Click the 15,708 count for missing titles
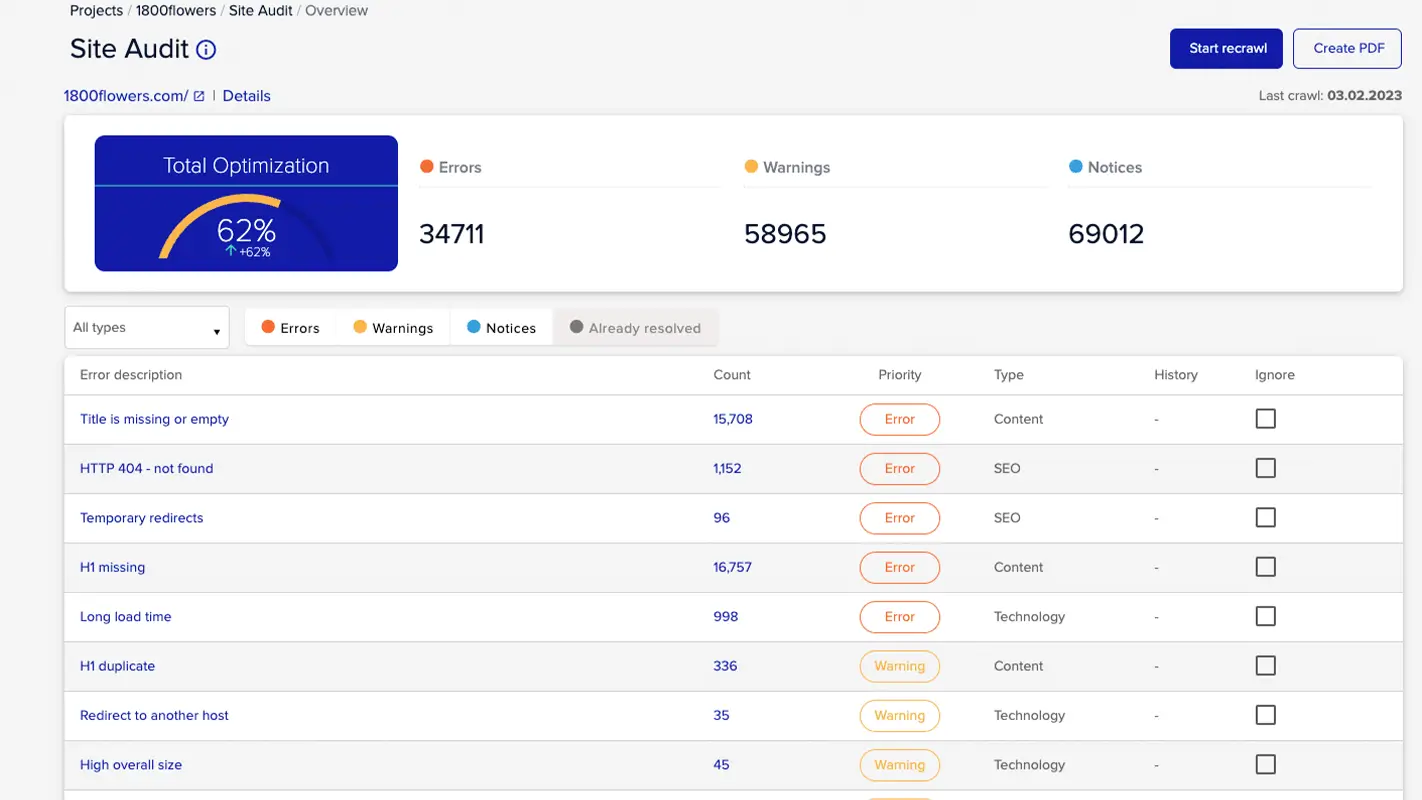Screen dimensions: 1422x800 (733, 418)
